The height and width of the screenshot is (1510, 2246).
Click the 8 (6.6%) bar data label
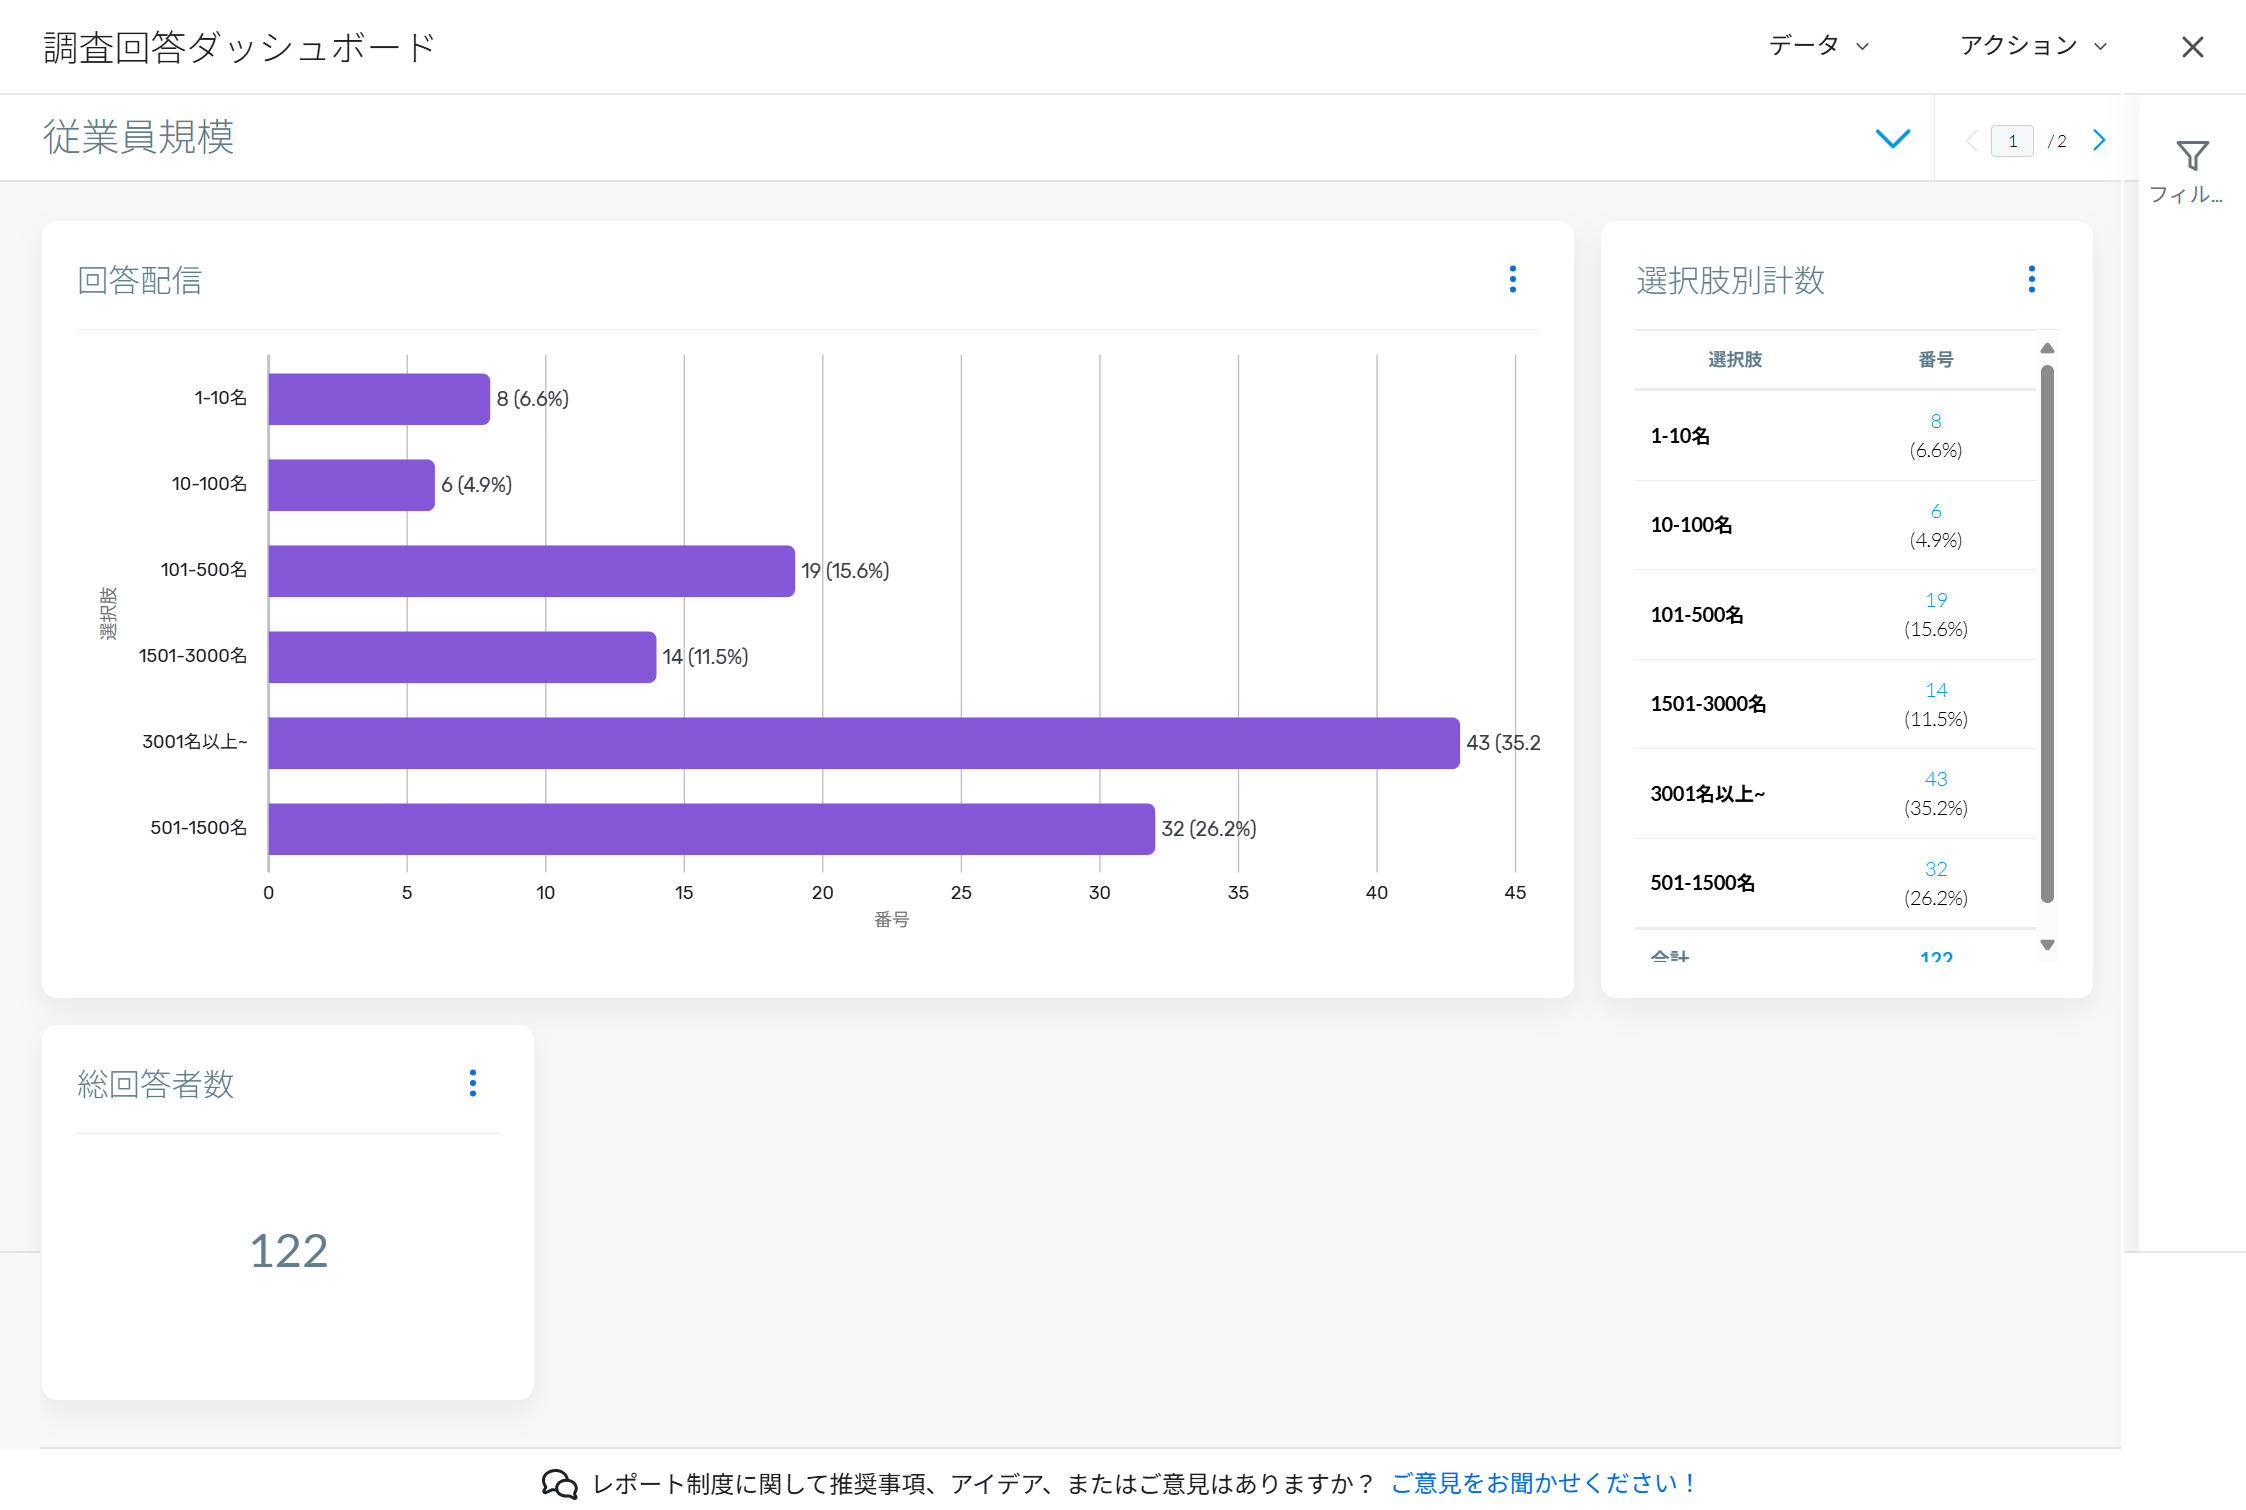[x=533, y=399]
